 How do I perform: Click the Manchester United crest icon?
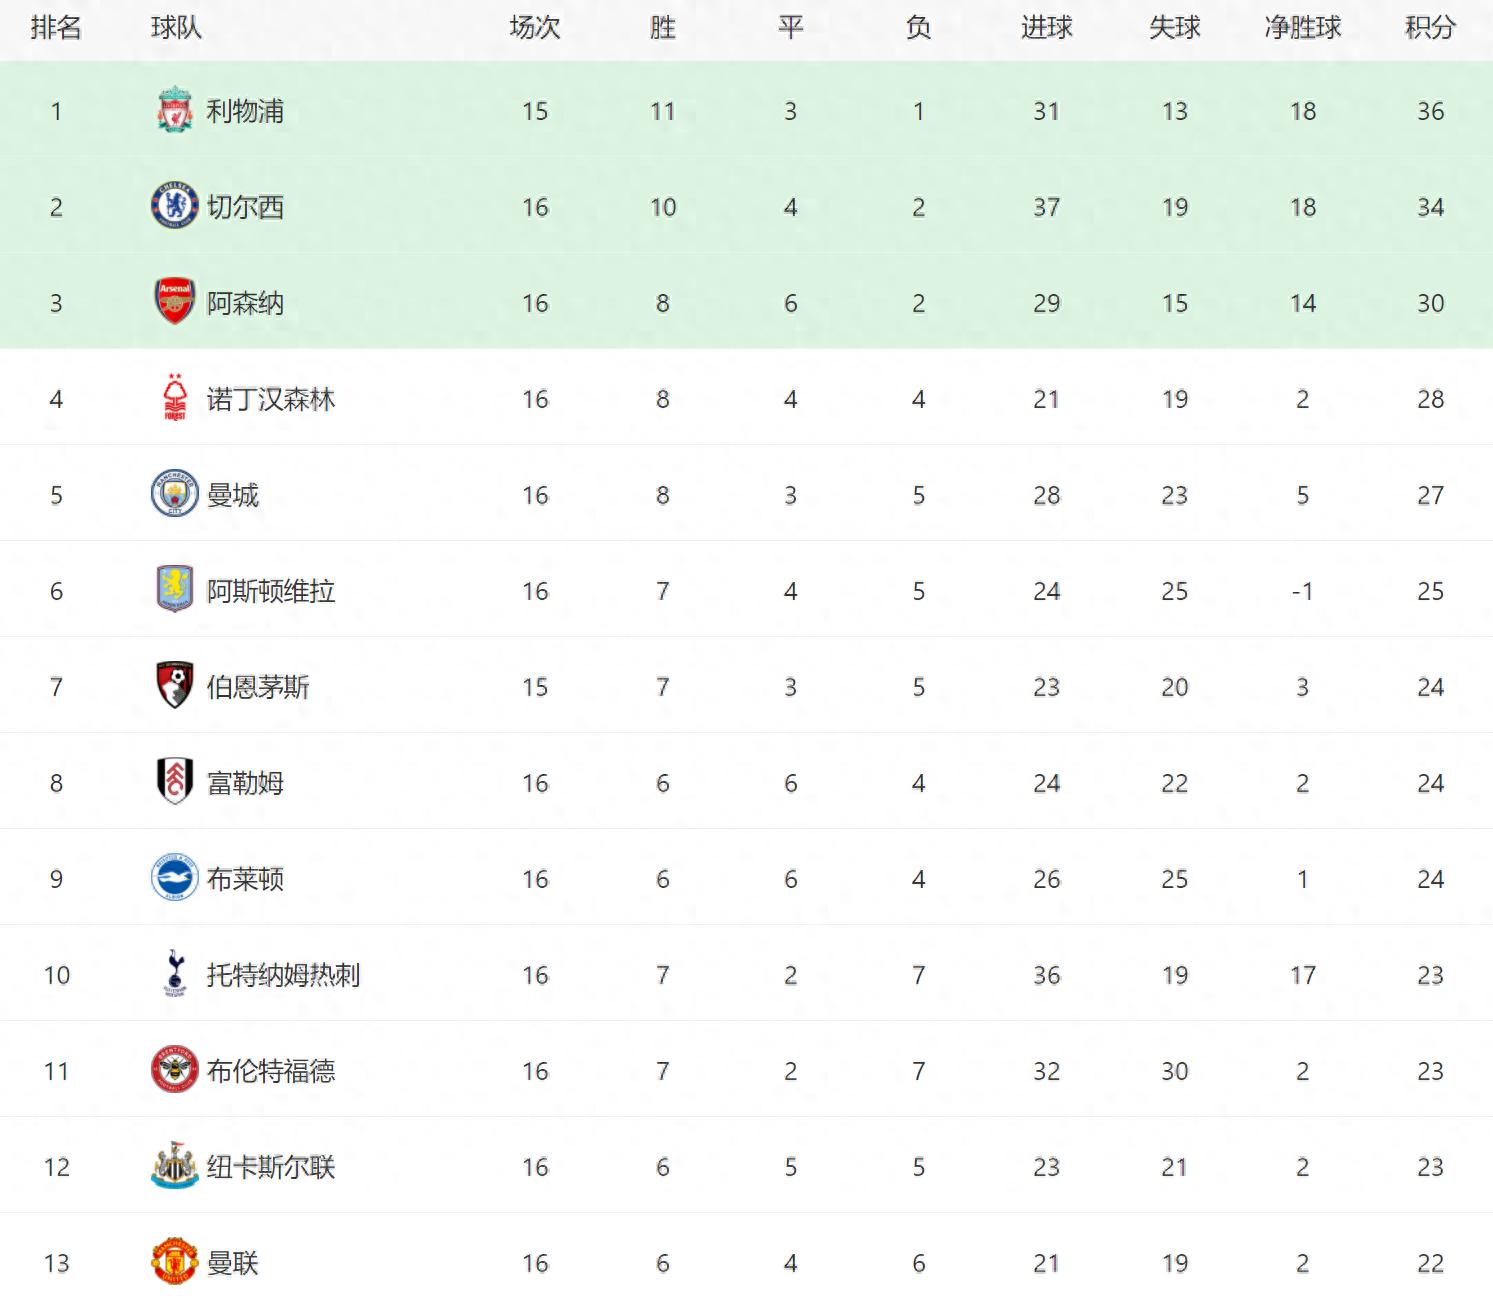coord(175,1262)
